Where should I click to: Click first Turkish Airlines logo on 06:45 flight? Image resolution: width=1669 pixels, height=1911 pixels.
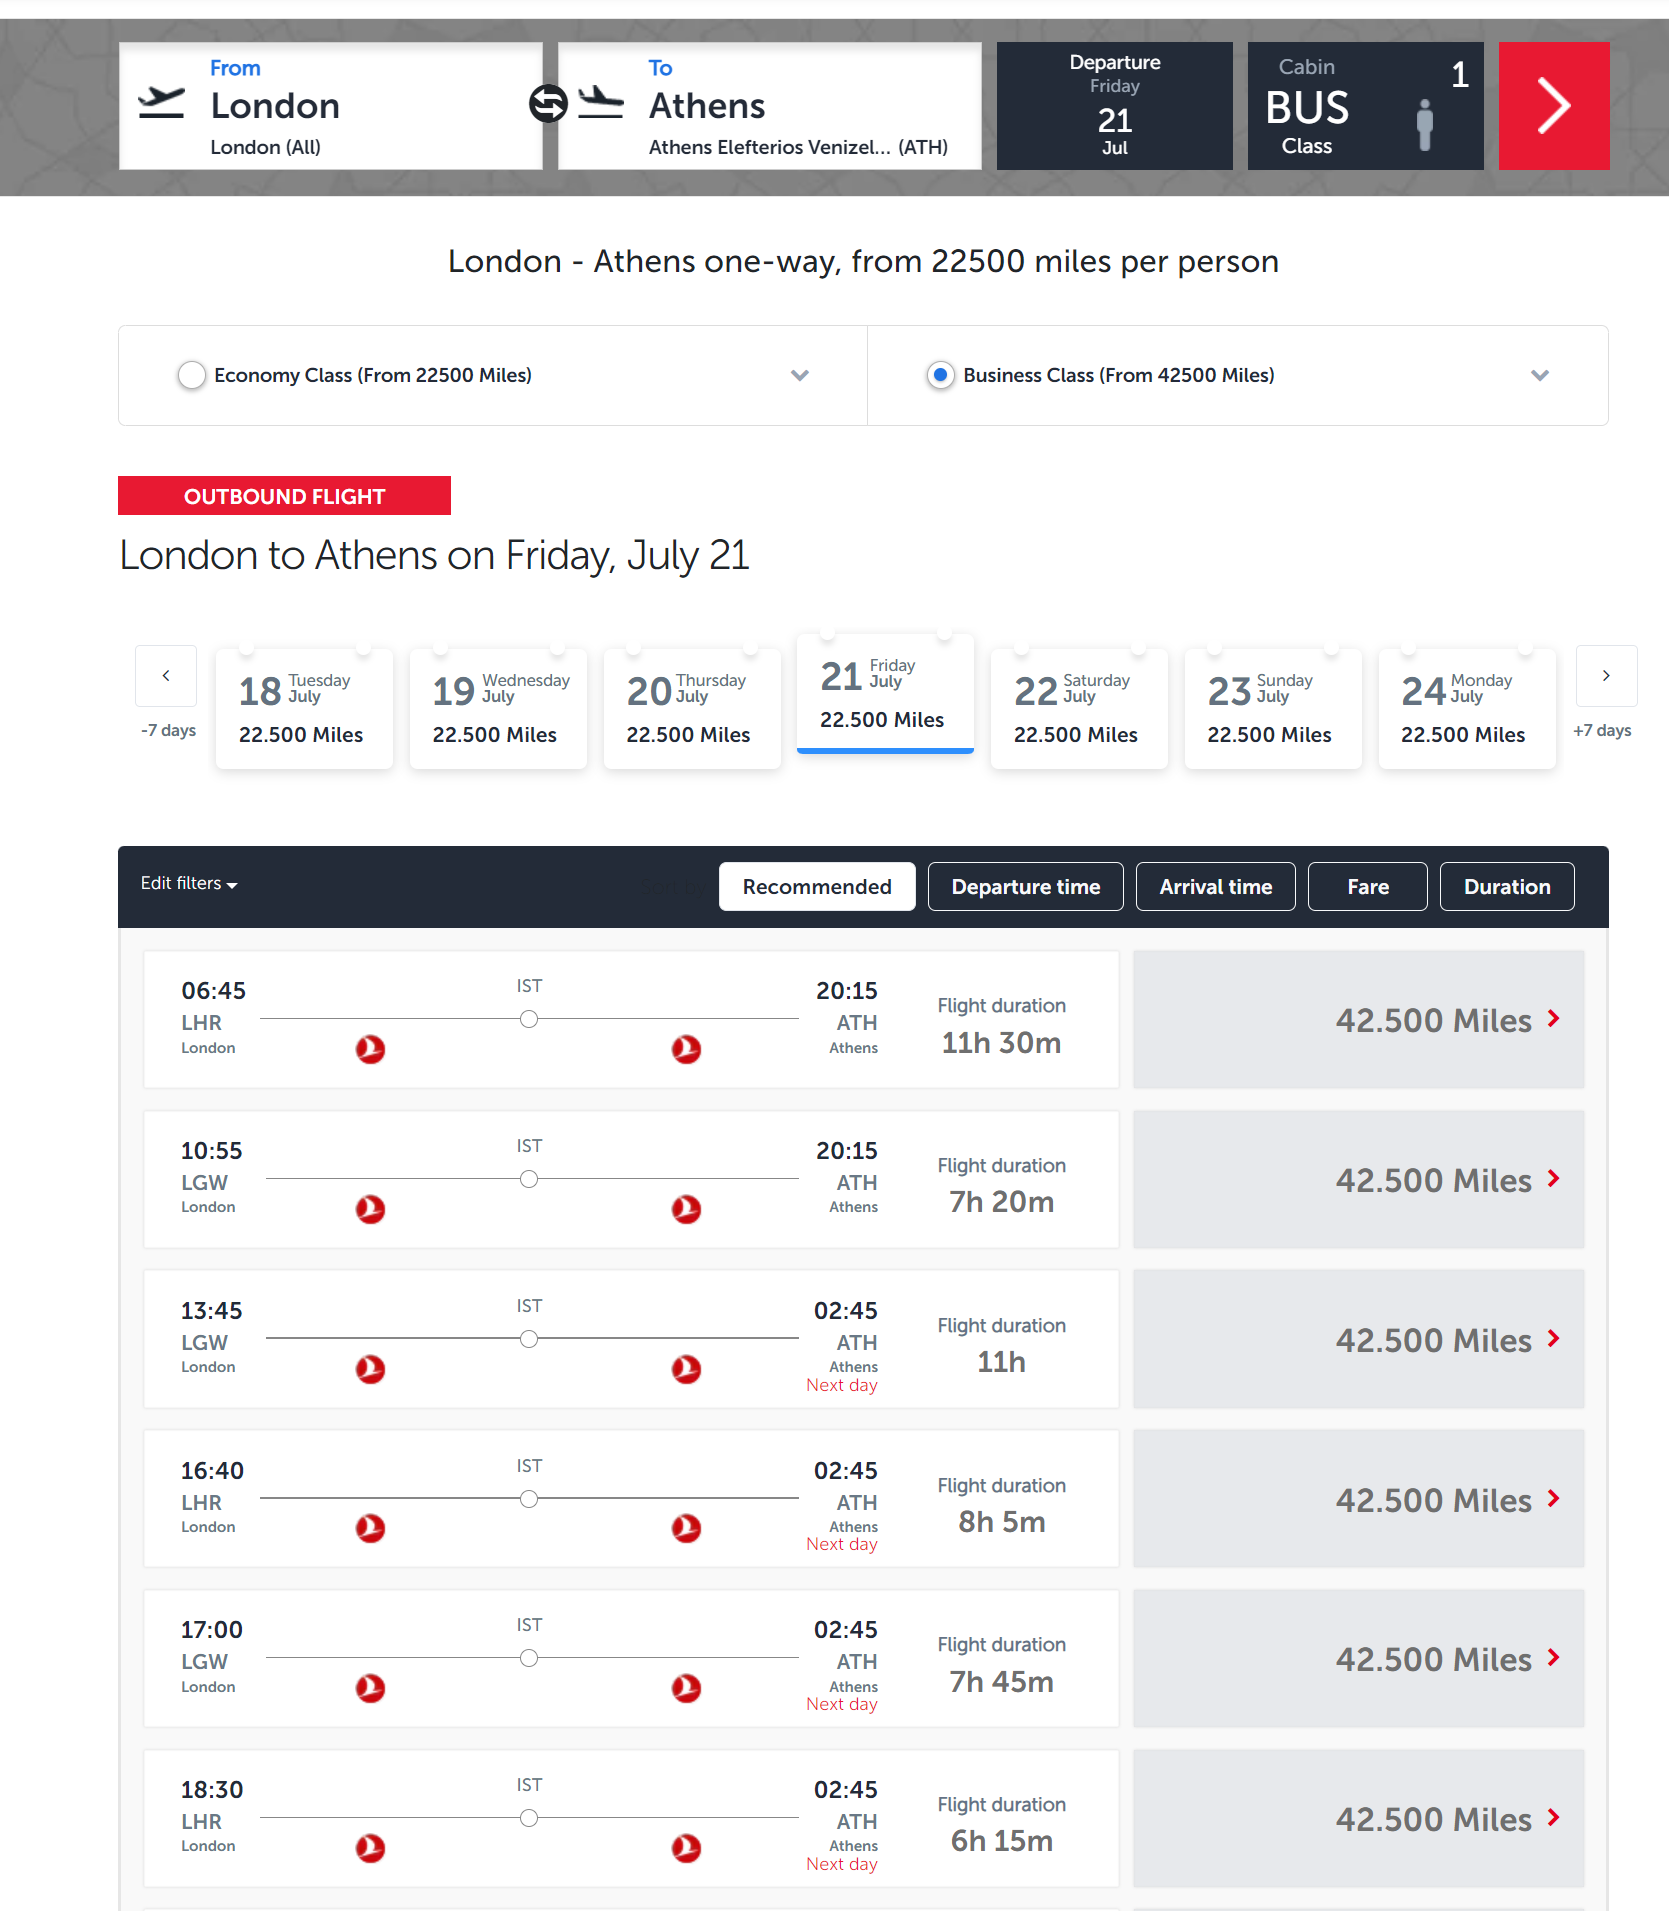[x=370, y=1049]
